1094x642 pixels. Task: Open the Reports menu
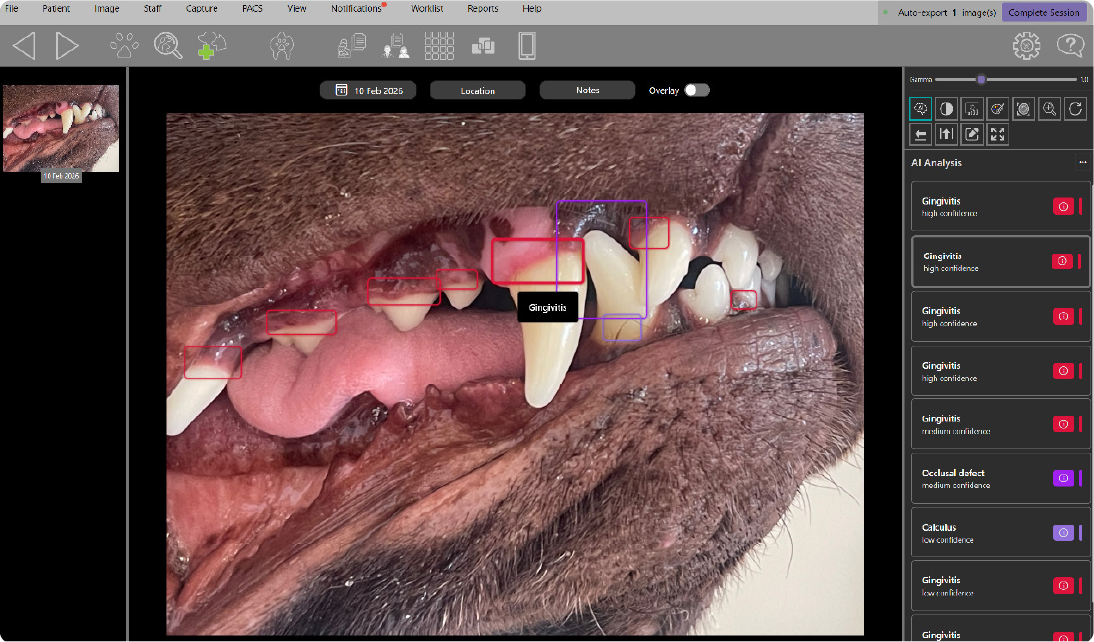[483, 8]
